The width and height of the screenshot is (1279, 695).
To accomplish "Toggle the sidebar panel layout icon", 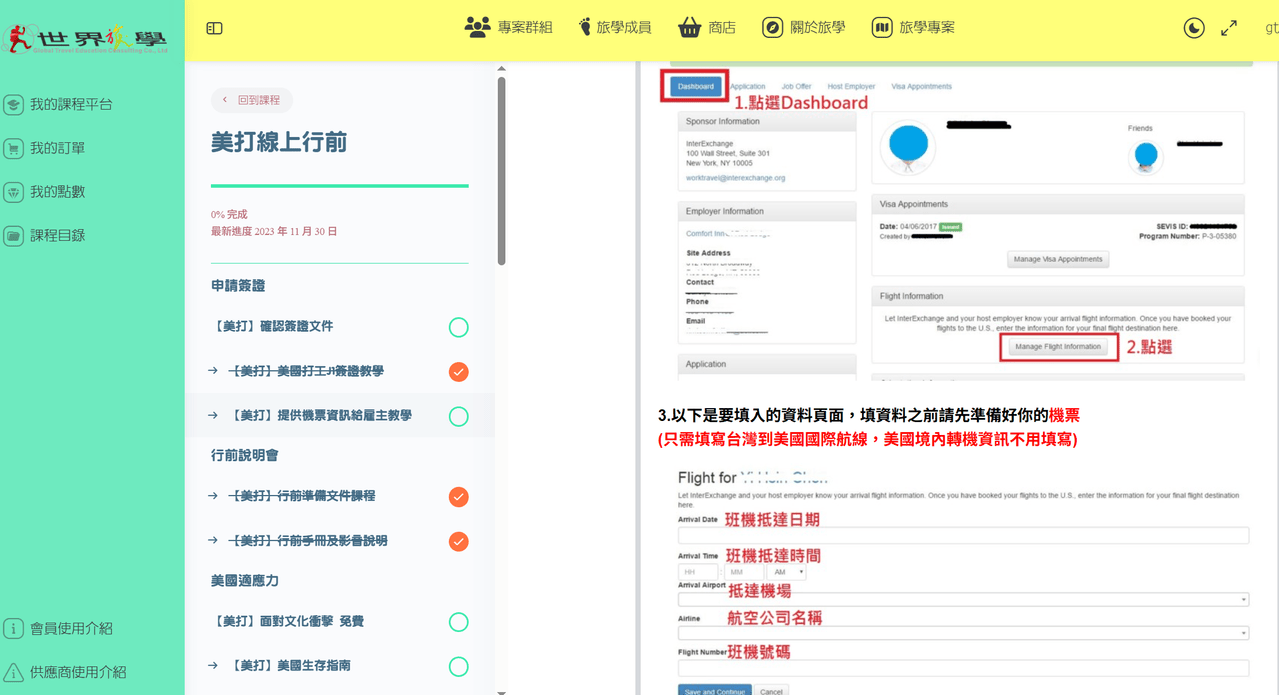I will pos(214,28).
